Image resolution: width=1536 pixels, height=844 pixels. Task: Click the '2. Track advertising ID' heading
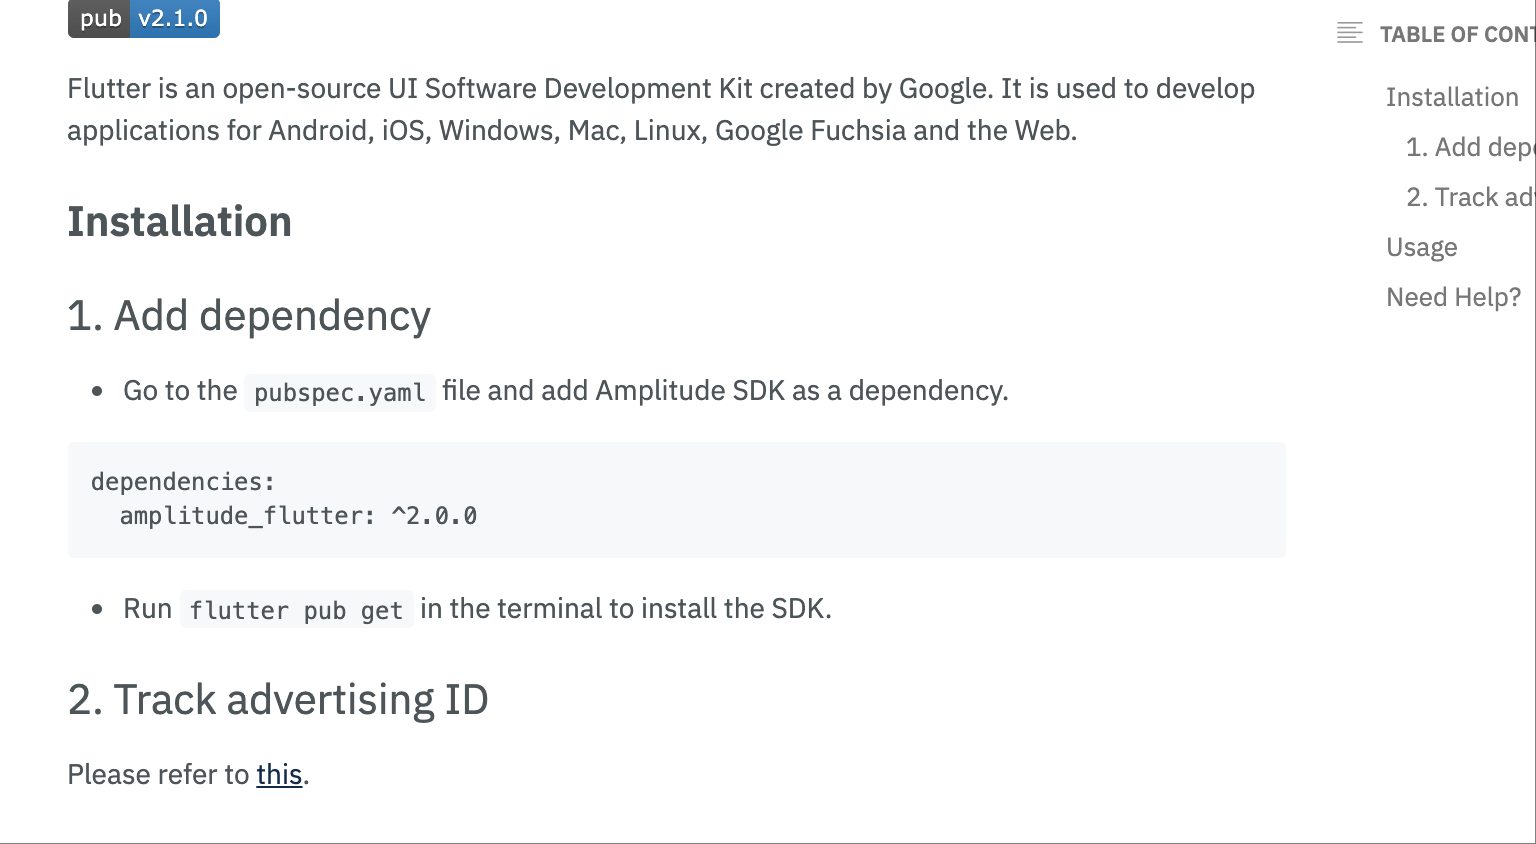click(x=278, y=700)
